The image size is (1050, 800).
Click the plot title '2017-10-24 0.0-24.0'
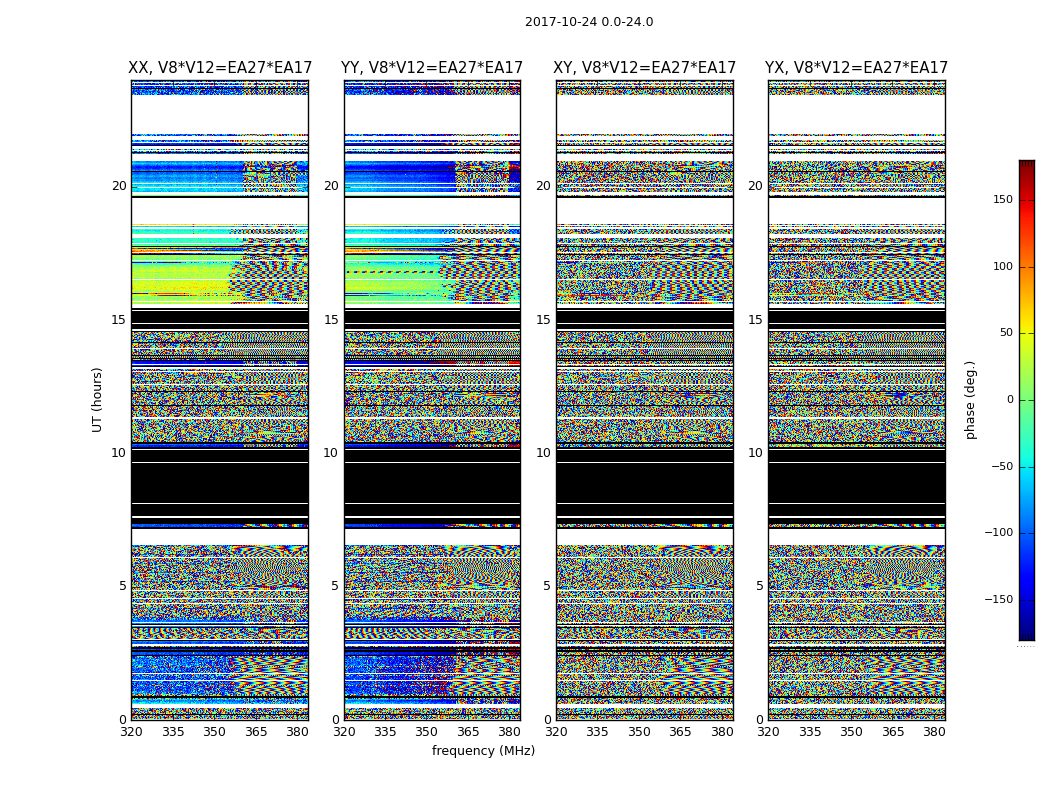[x=589, y=22]
